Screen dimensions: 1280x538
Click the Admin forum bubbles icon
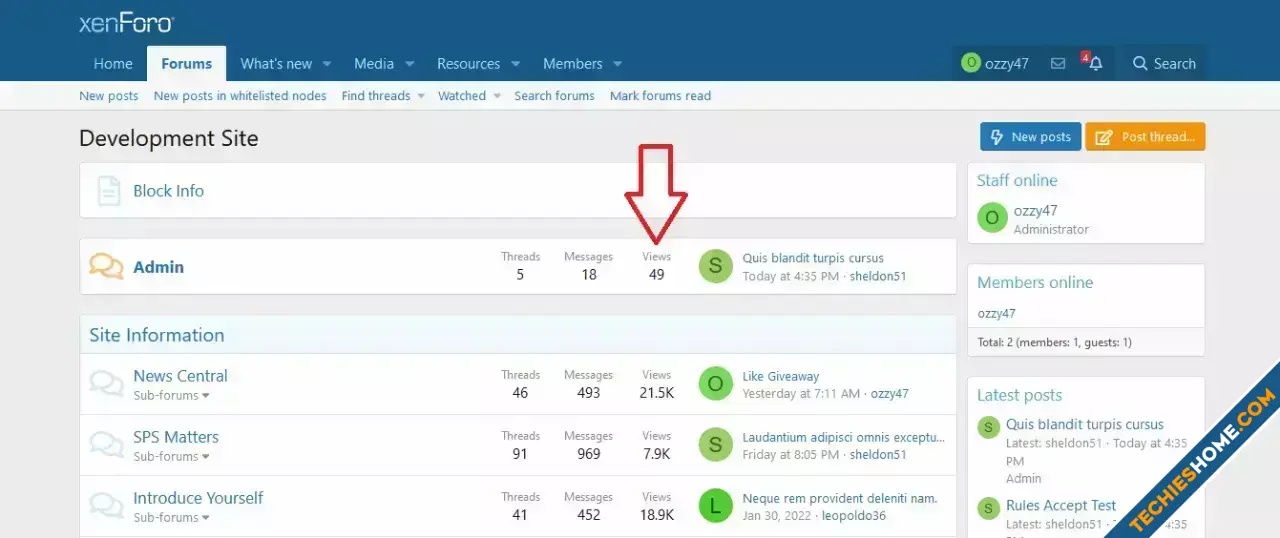pos(106,266)
